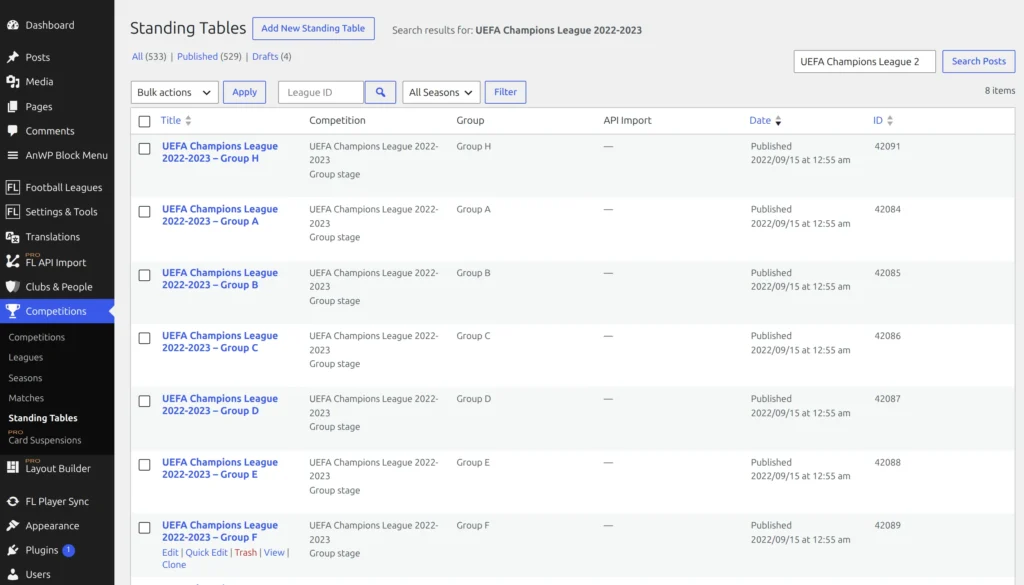
Task: Open Seasons submenu item
Action: [25, 378]
